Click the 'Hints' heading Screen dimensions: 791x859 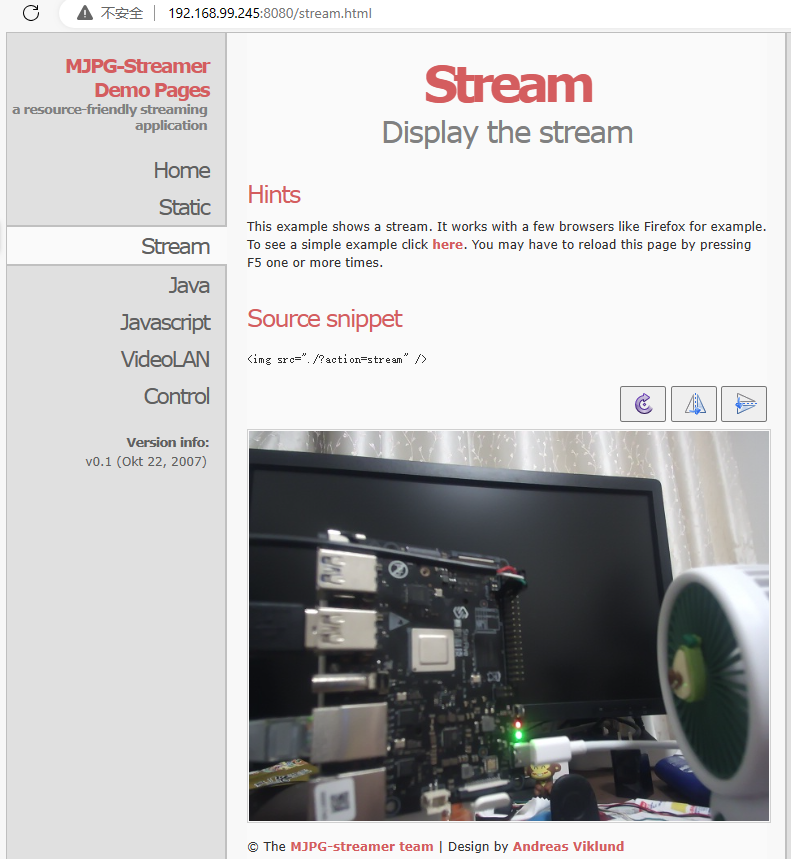[x=274, y=194]
